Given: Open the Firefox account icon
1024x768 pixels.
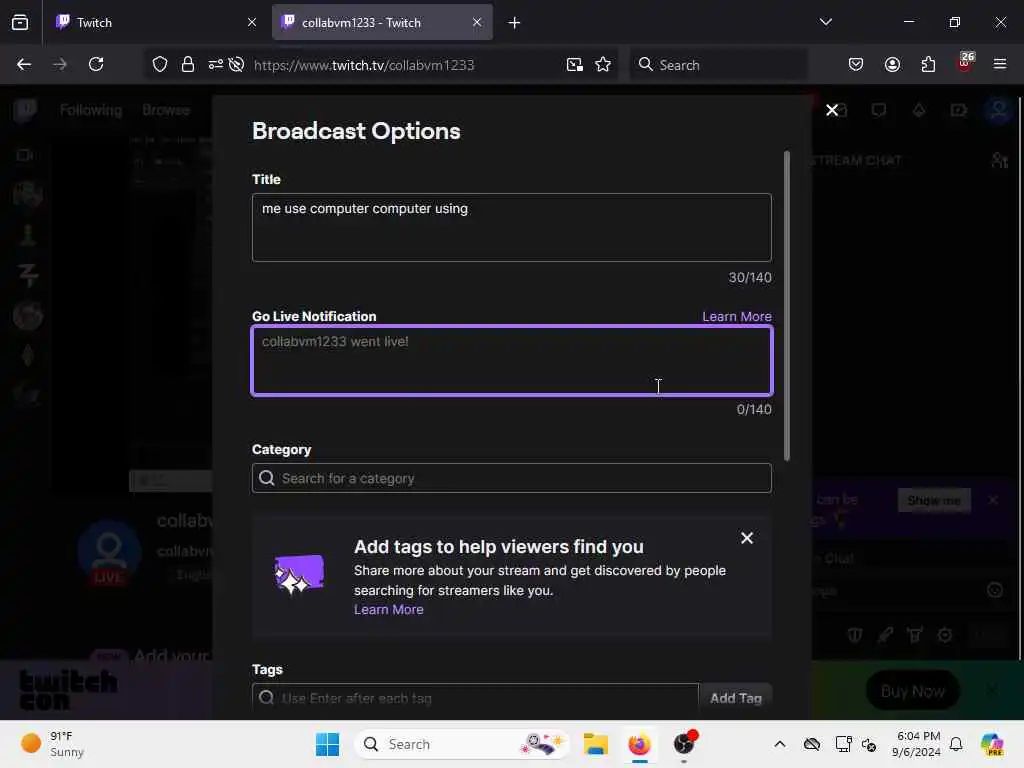Looking at the screenshot, I should tap(892, 64).
